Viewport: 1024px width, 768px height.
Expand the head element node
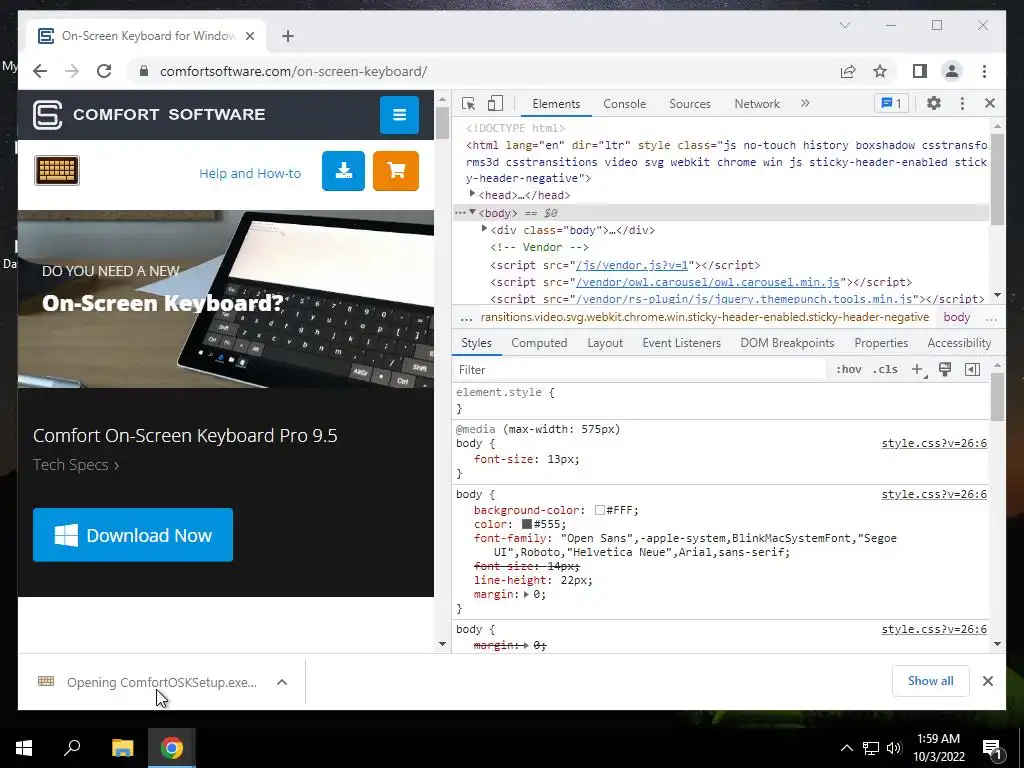[x=472, y=194]
